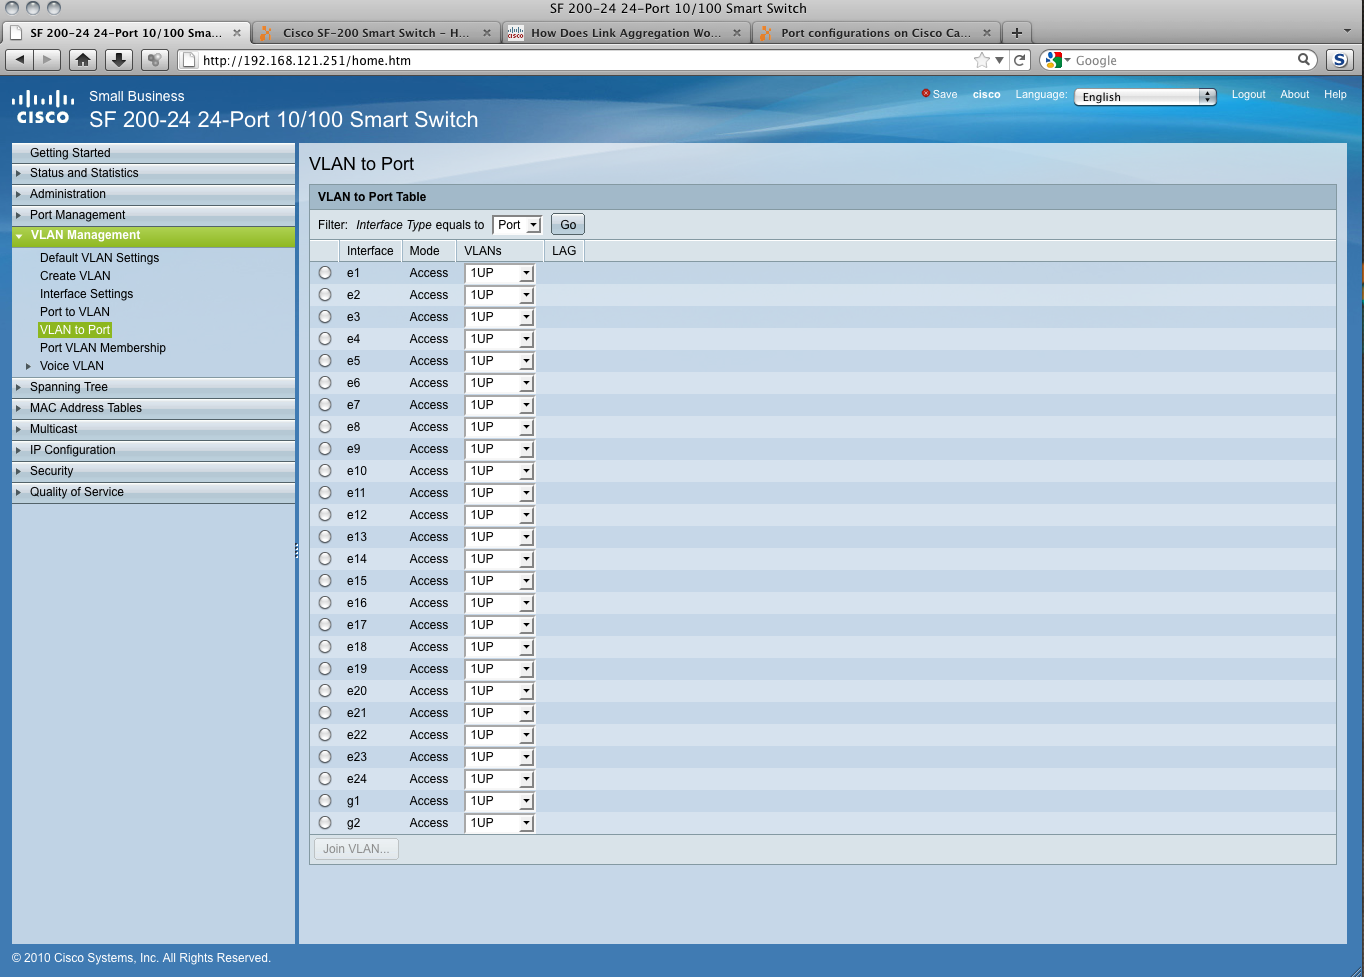Click the Logout link
Screen dimensions: 1364x977
pyautogui.click(x=1248, y=94)
